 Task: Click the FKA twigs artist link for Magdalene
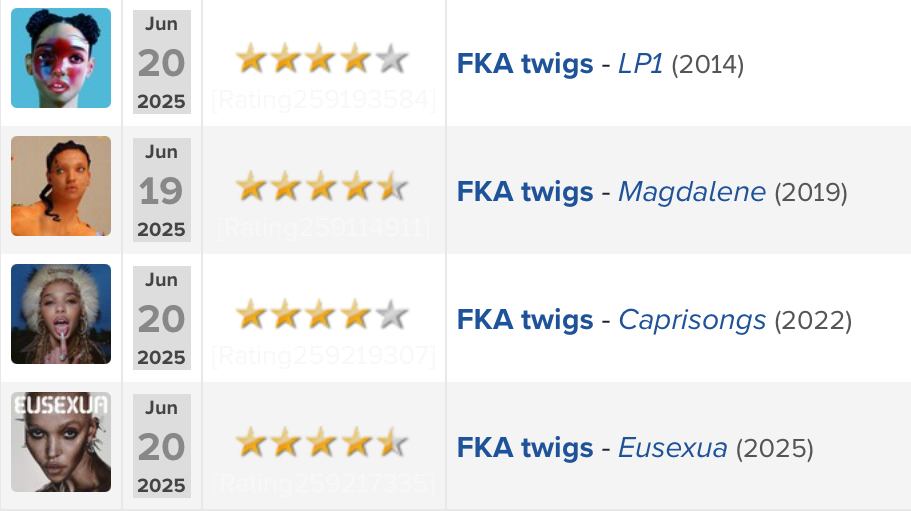coord(525,192)
